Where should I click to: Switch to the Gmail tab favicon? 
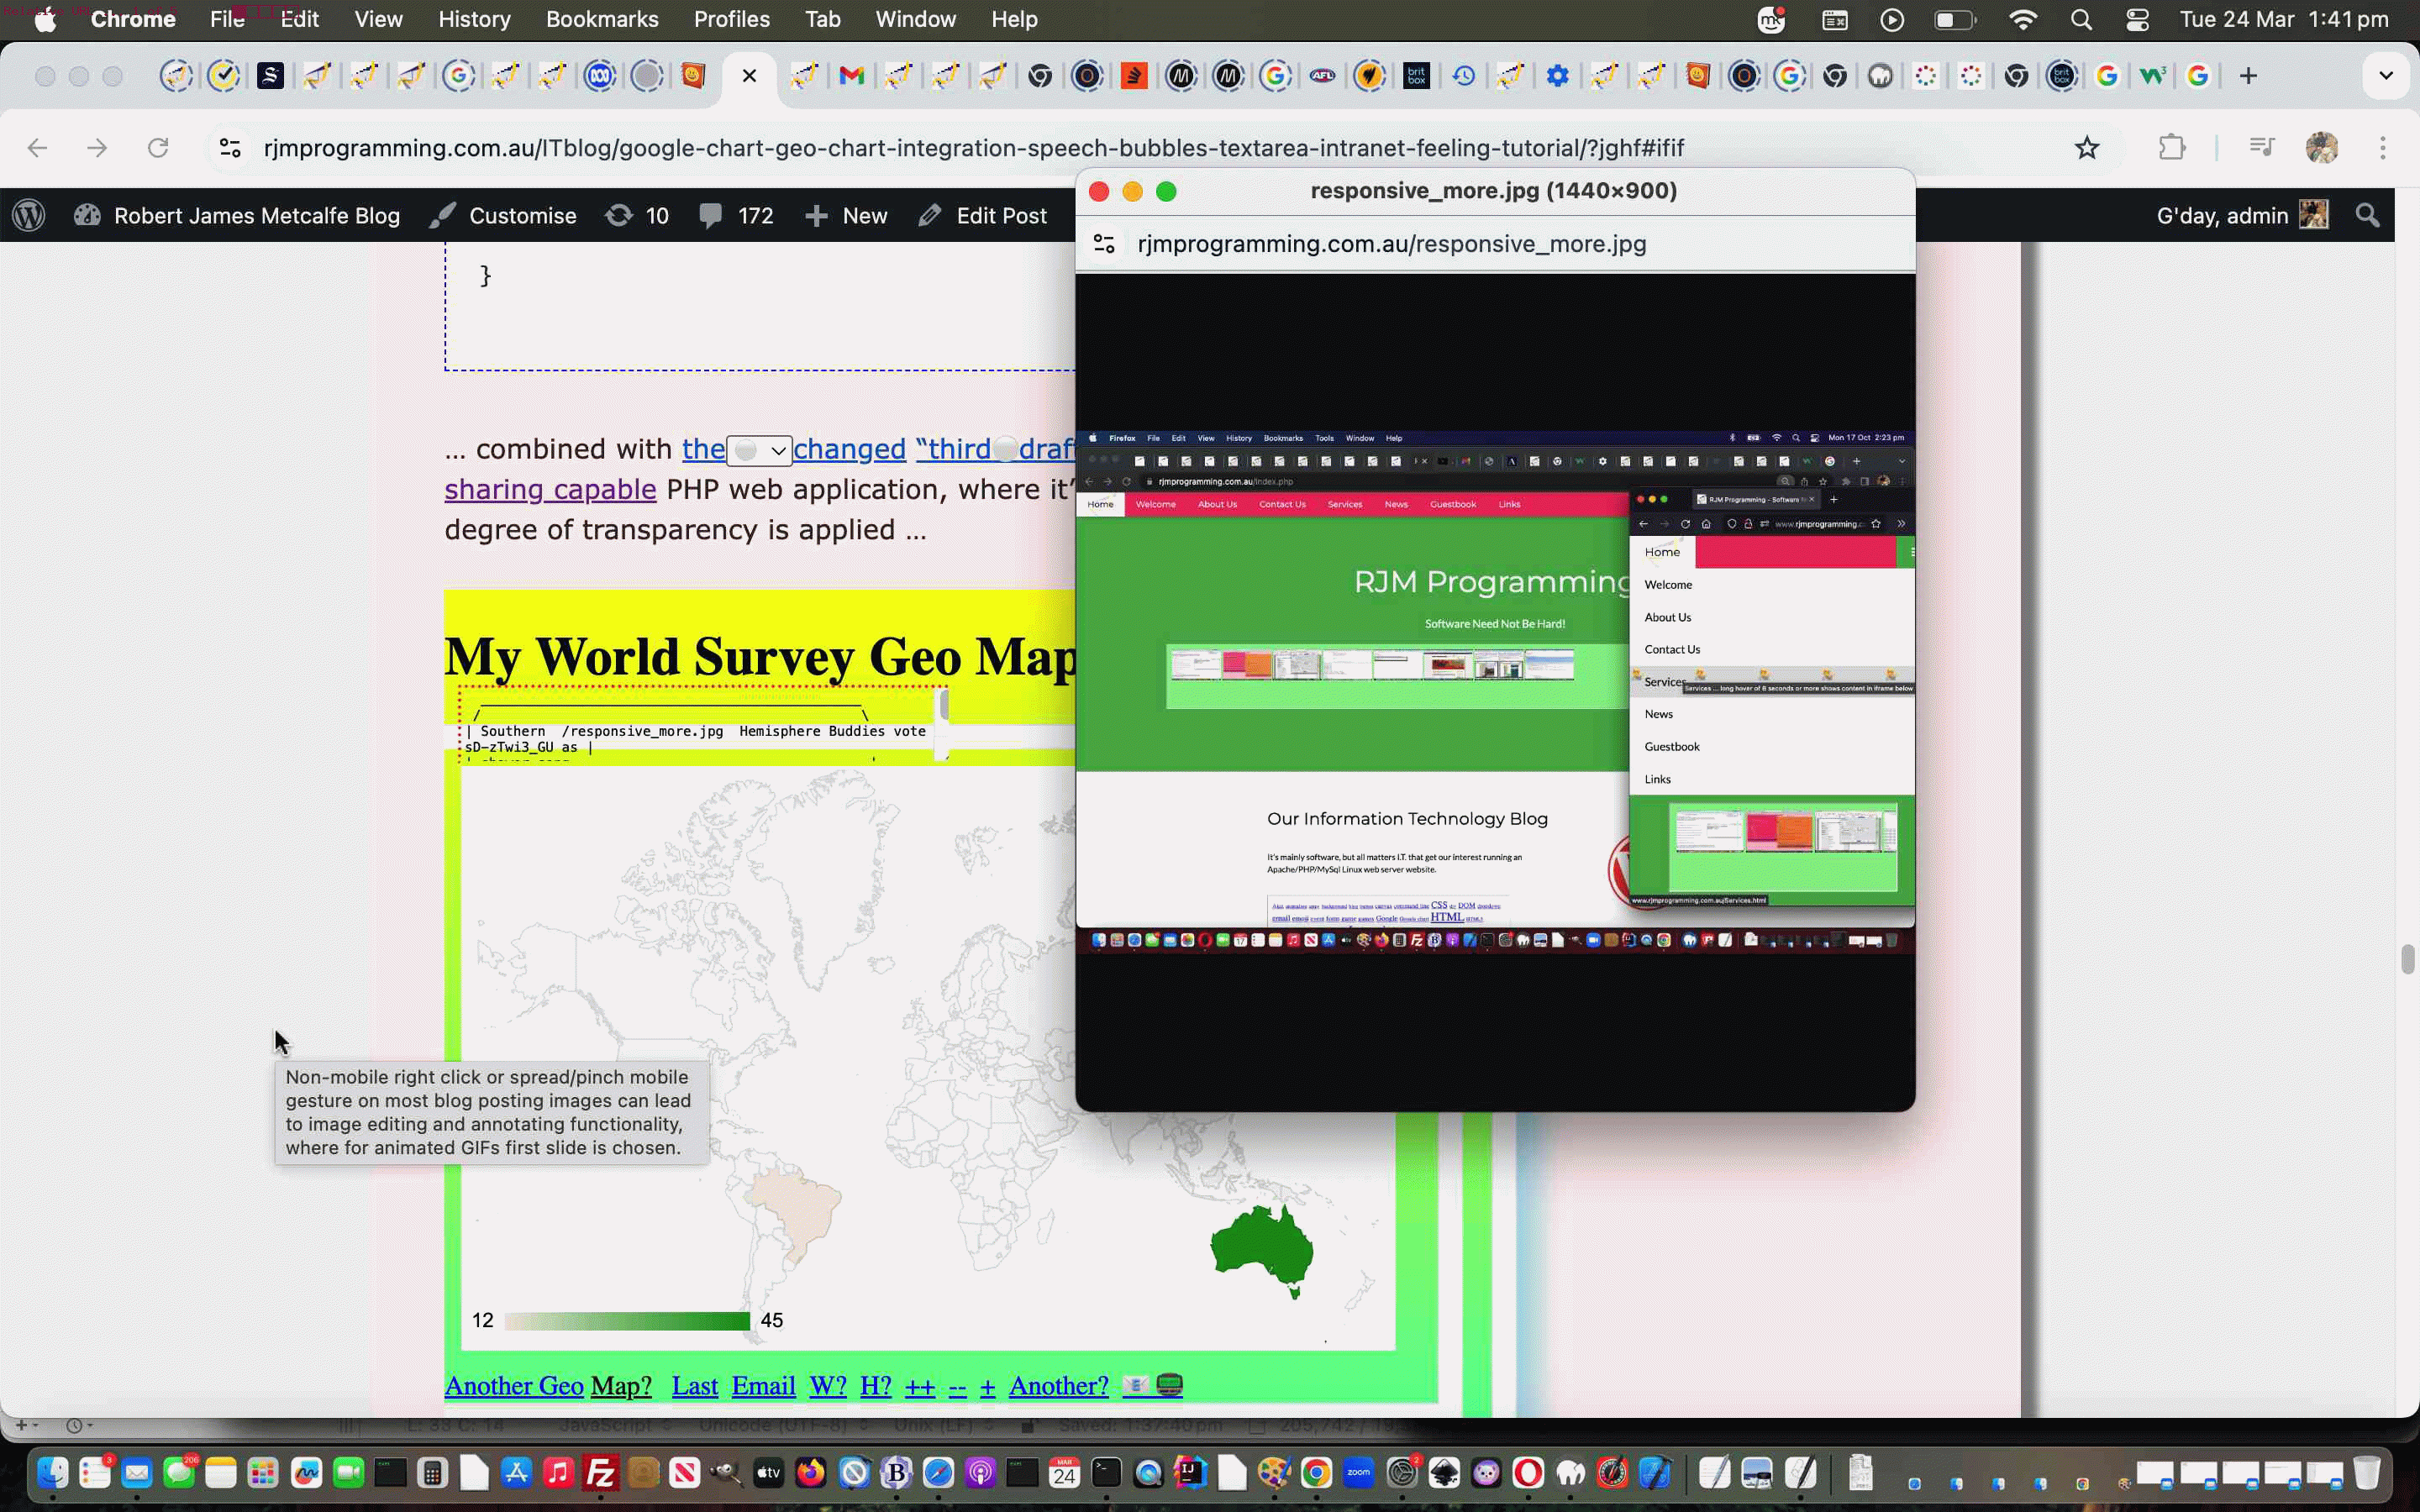pos(851,75)
